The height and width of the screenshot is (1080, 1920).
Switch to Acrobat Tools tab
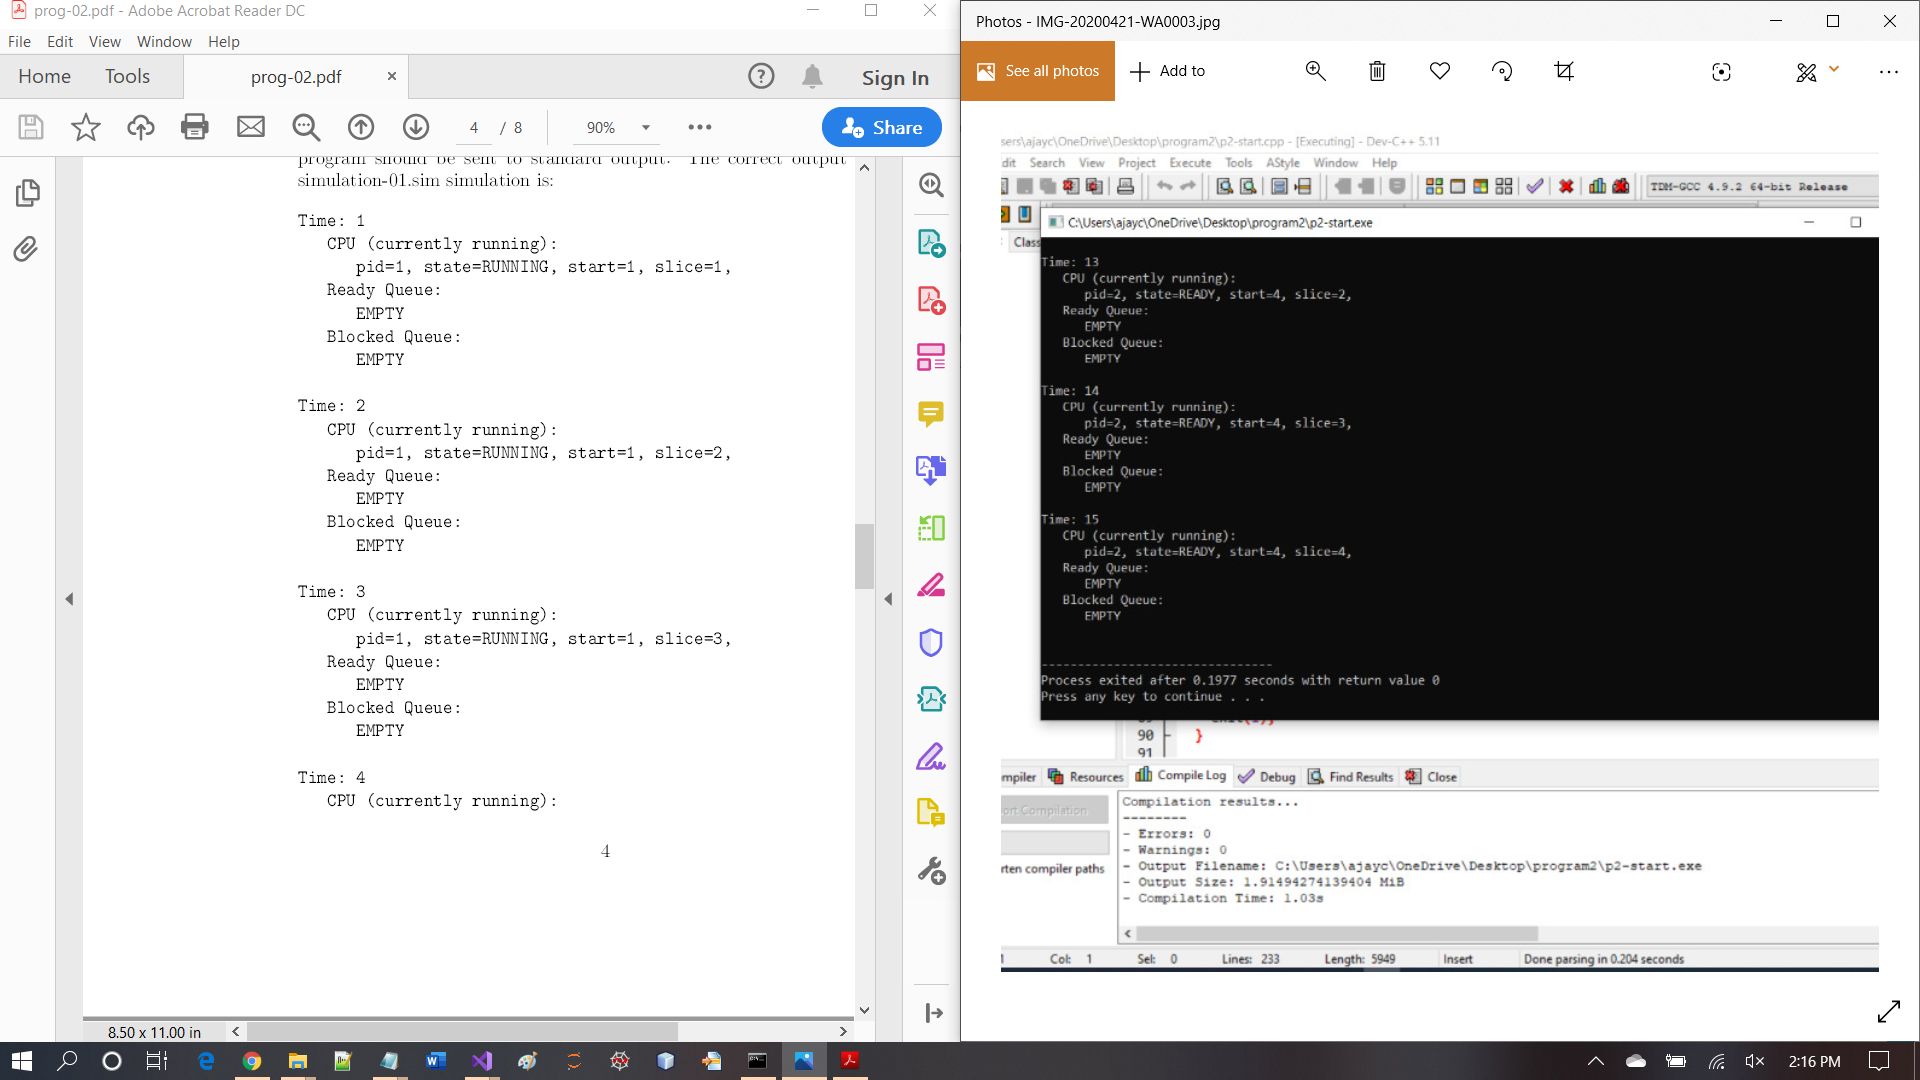tap(127, 77)
